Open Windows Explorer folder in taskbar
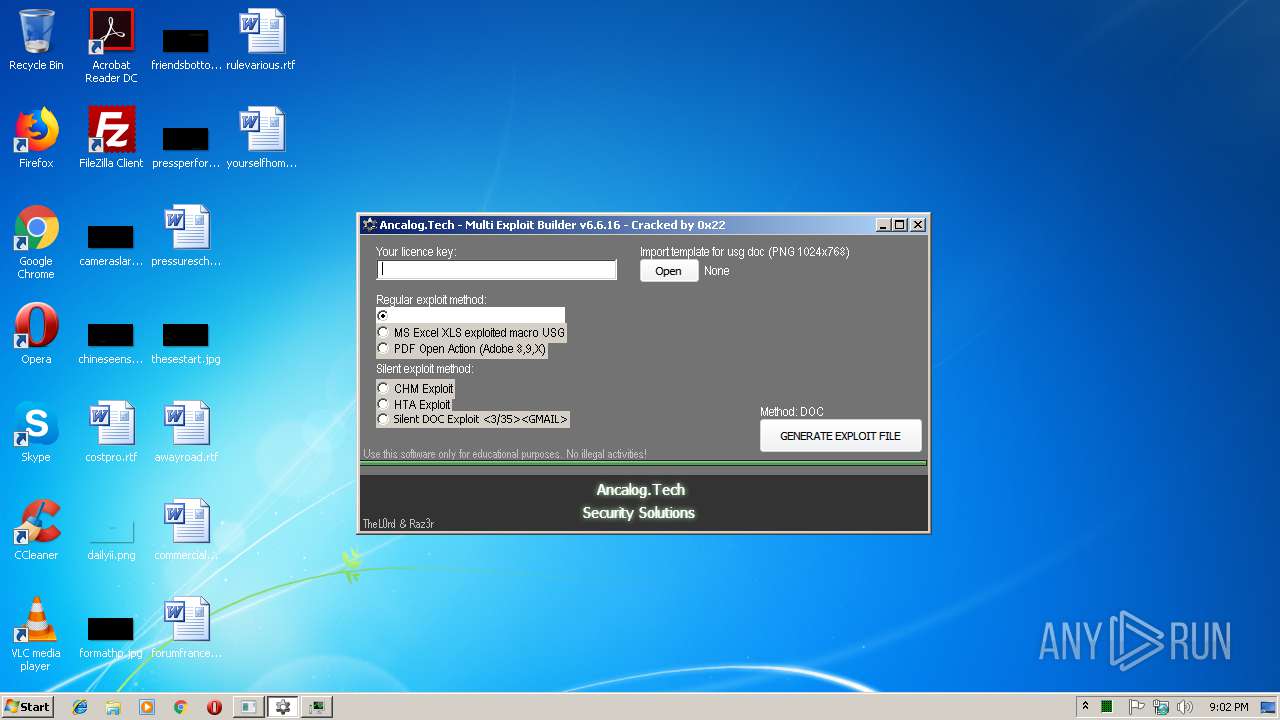Viewport: 1280px width, 720px height. pos(113,707)
